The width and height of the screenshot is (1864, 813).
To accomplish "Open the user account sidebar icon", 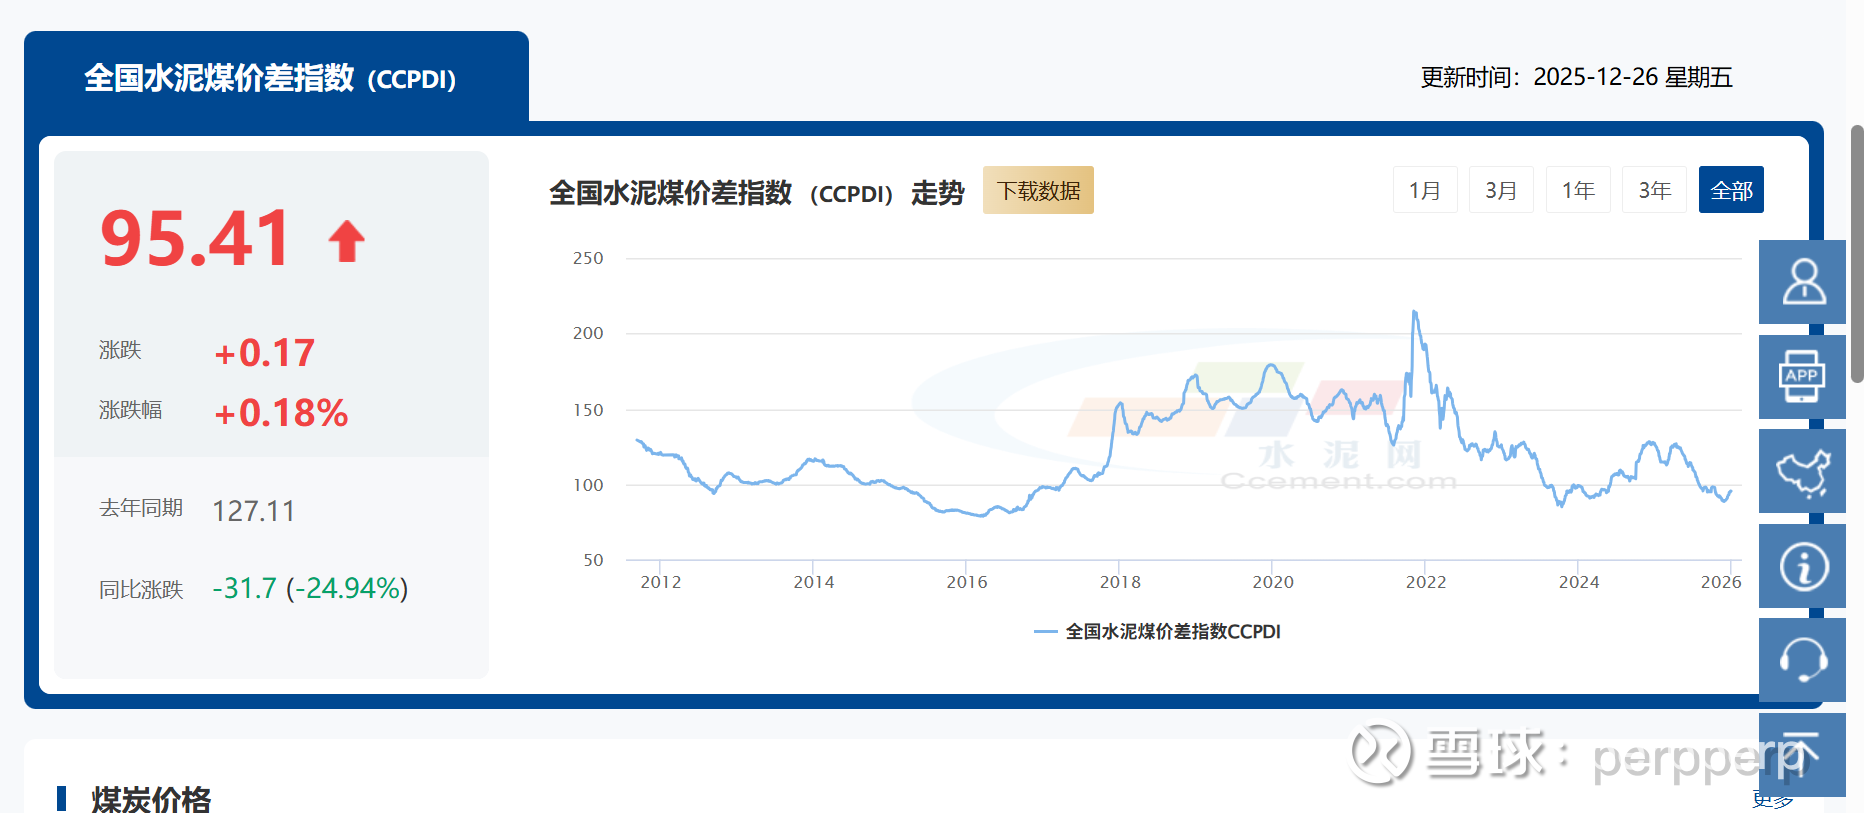I will click(x=1802, y=282).
